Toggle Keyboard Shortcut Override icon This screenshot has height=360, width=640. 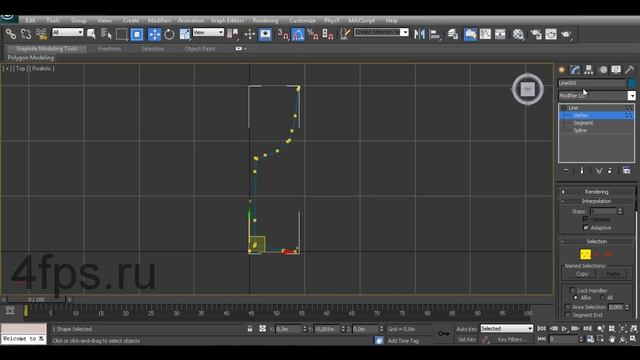(265, 34)
